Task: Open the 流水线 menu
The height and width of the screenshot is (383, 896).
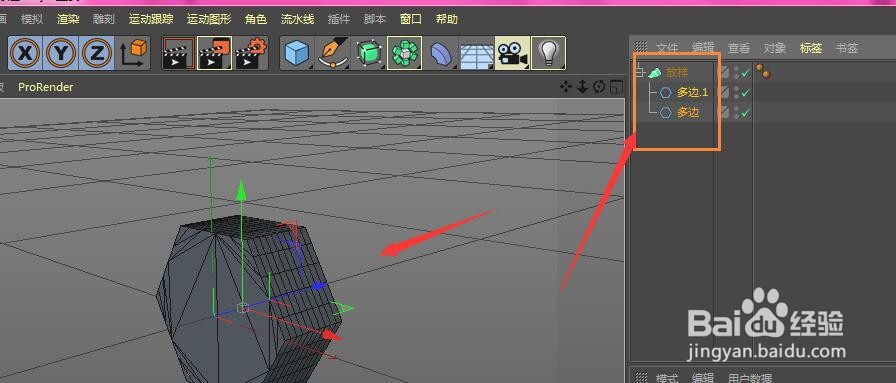Action: (297, 19)
